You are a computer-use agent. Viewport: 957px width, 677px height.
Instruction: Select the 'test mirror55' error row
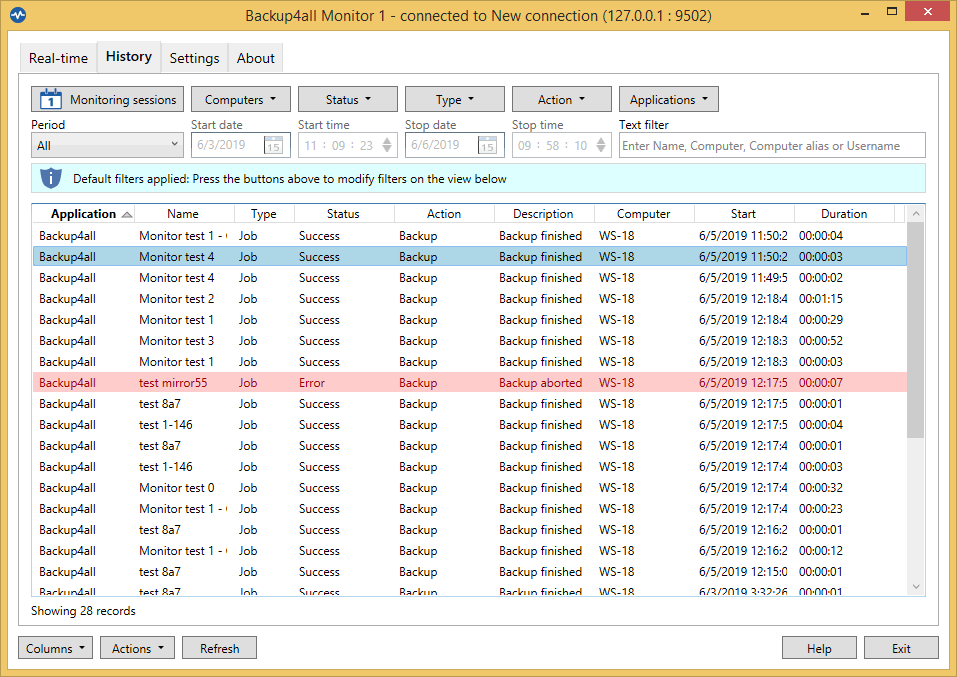(470, 383)
